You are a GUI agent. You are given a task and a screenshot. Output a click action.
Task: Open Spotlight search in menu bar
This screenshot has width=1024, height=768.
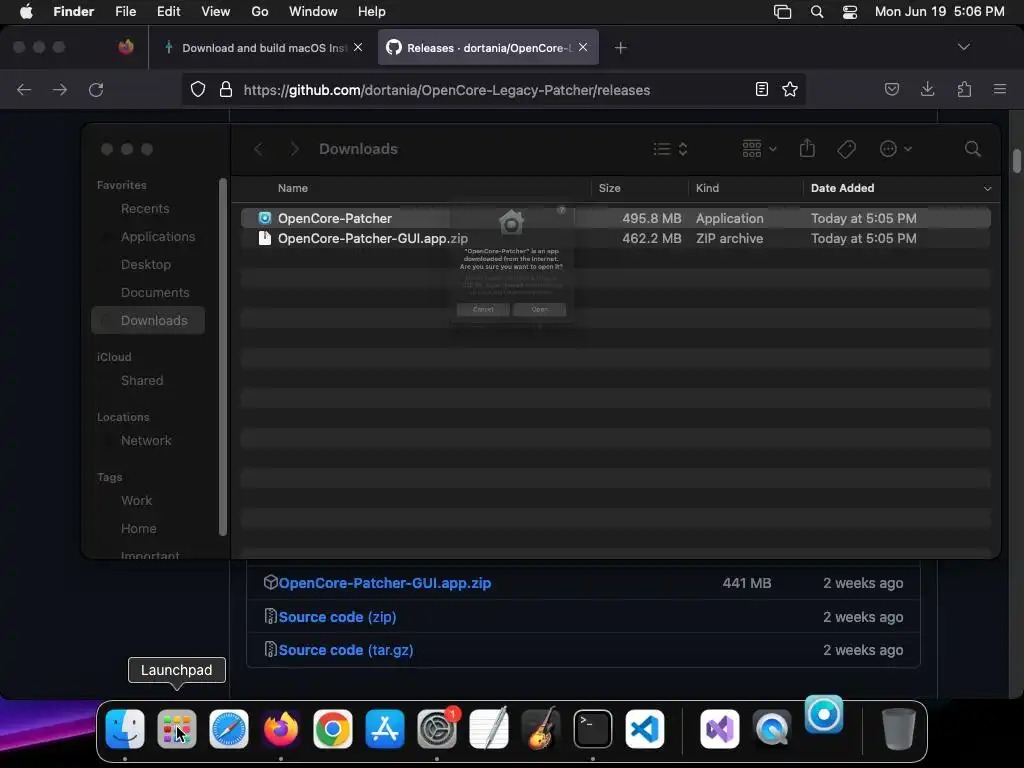816,12
